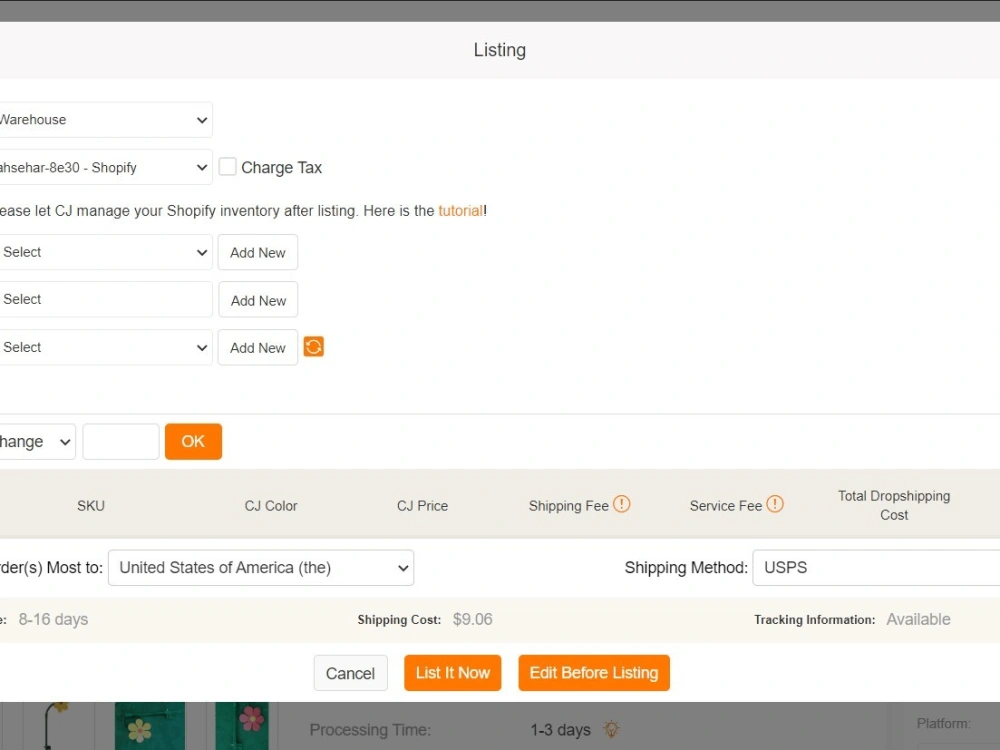Click the SKU column header
The image size is (1000, 750).
[x=91, y=506]
